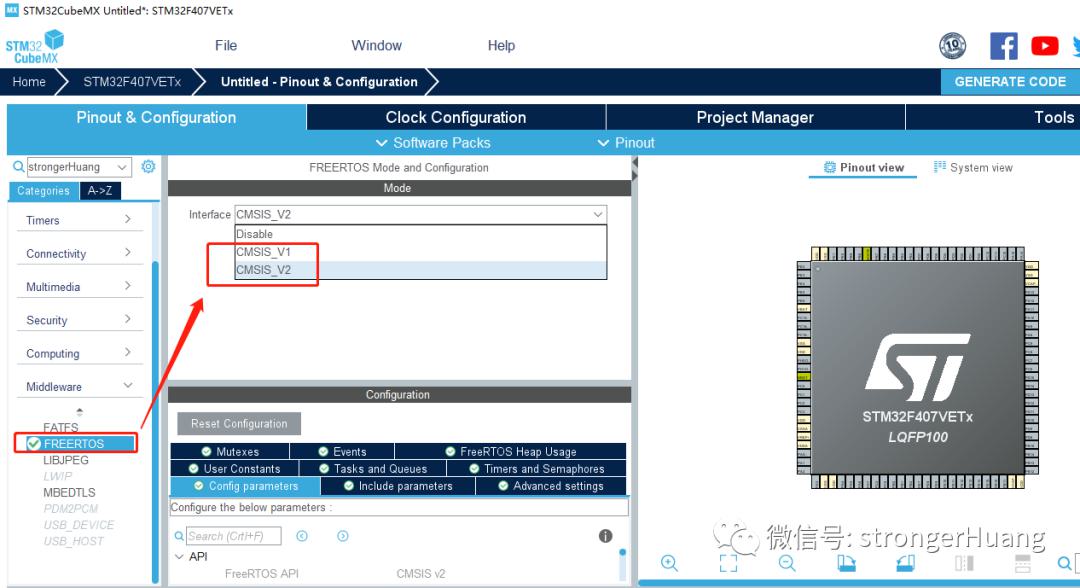Click the fit-to-screen frame icon
The height and width of the screenshot is (588, 1080).
coord(728,563)
